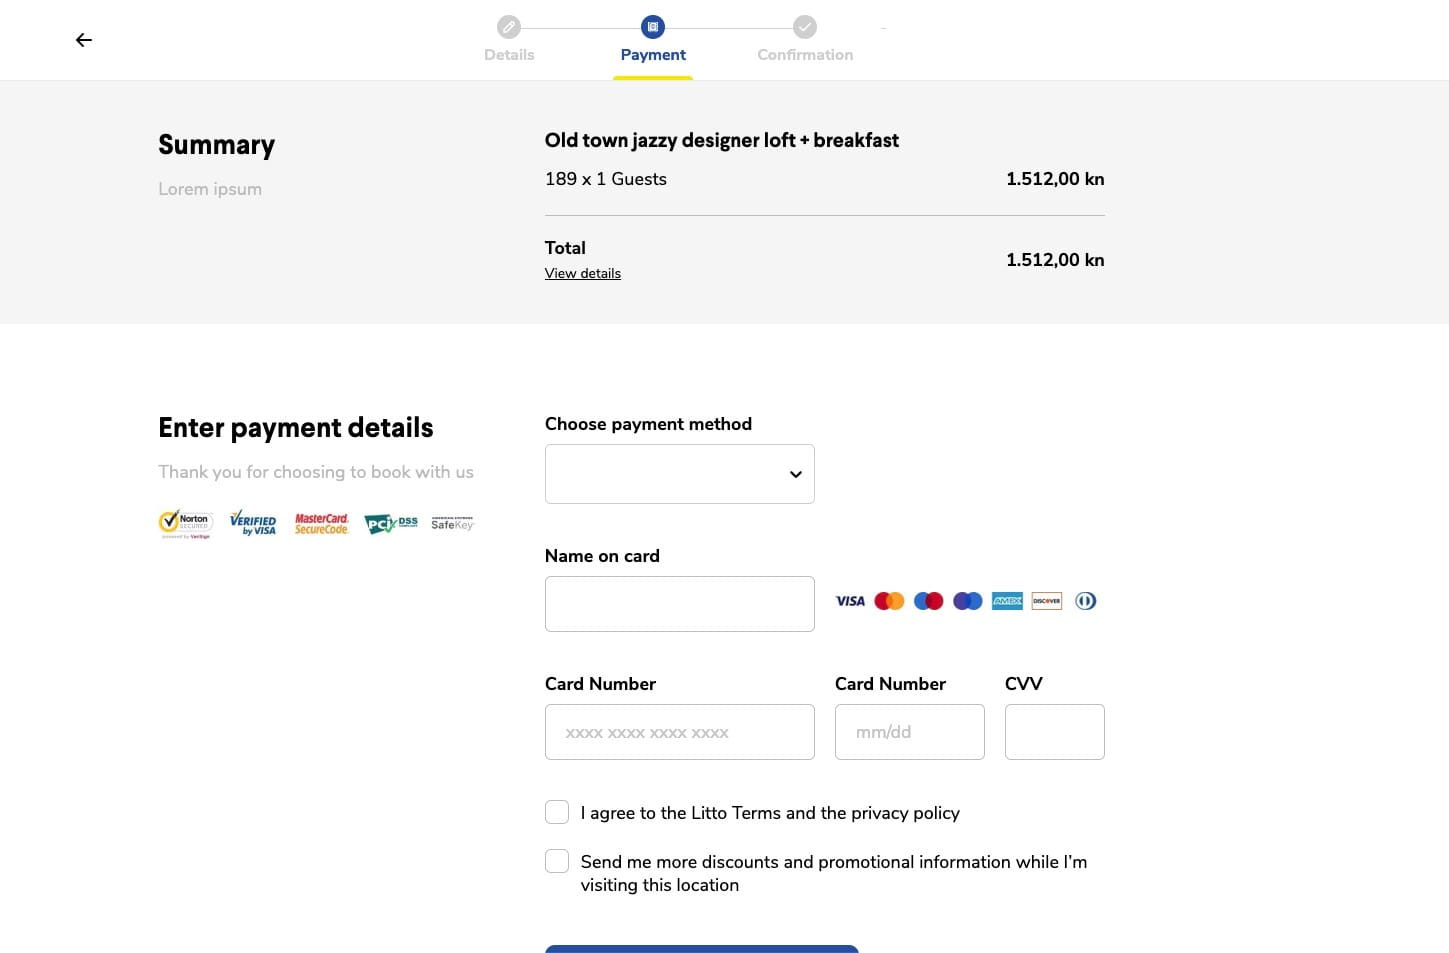Open the payment method dropdown
1449x953 pixels.
click(x=679, y=474)
